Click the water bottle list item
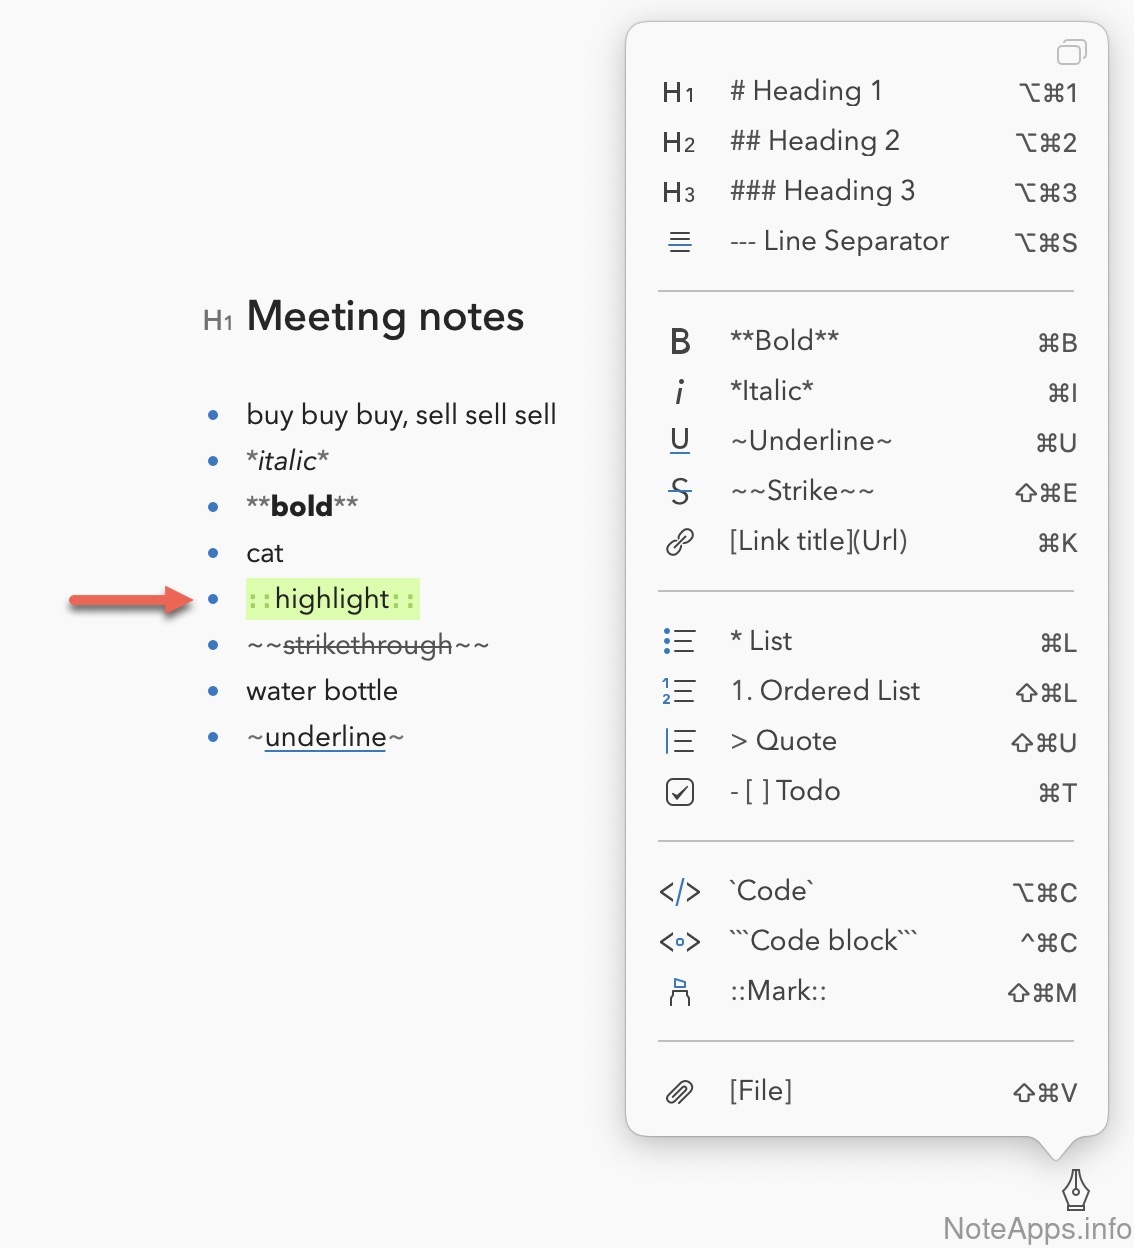The image size is (1134, 1248). coord(322,691)
